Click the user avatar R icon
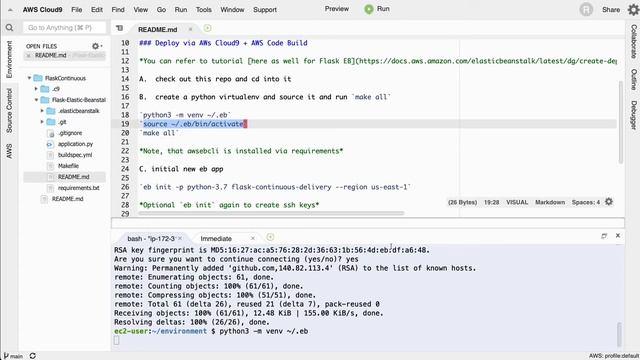 pos(586,9)
